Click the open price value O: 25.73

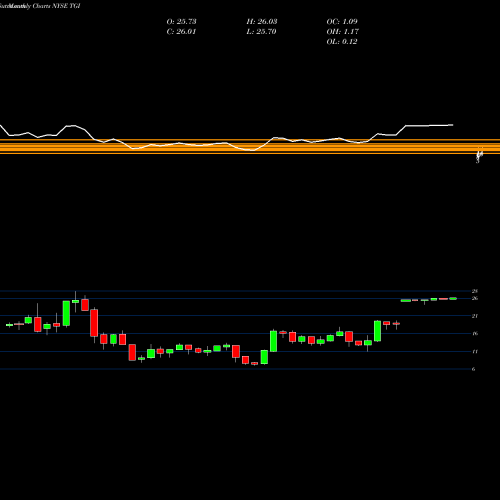181,22
